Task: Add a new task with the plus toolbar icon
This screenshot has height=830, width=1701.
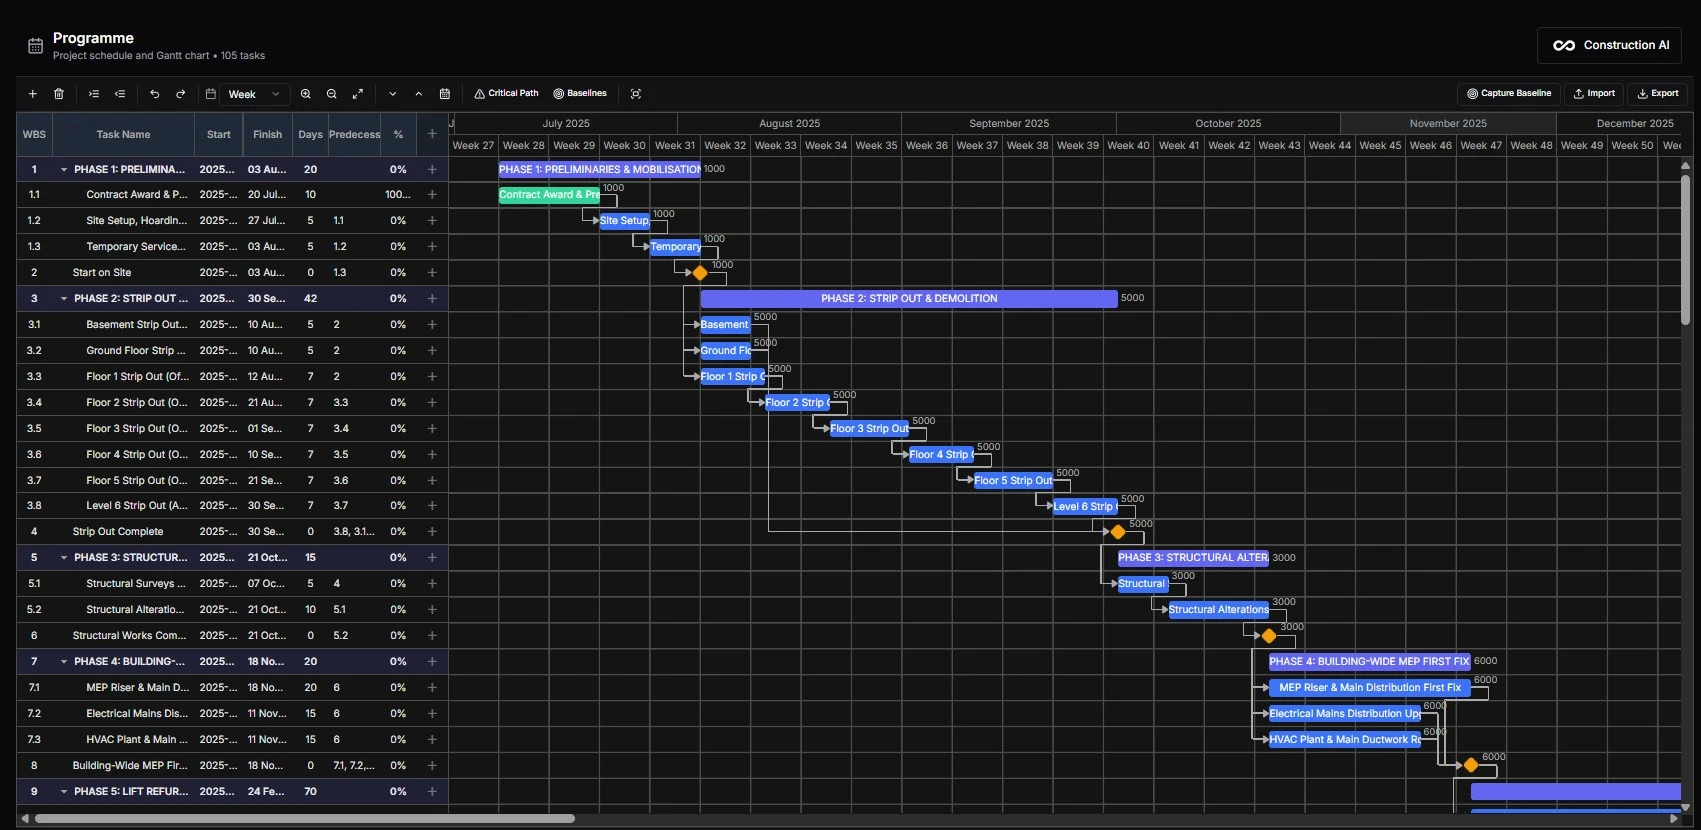Action: (x=32, y=94)
